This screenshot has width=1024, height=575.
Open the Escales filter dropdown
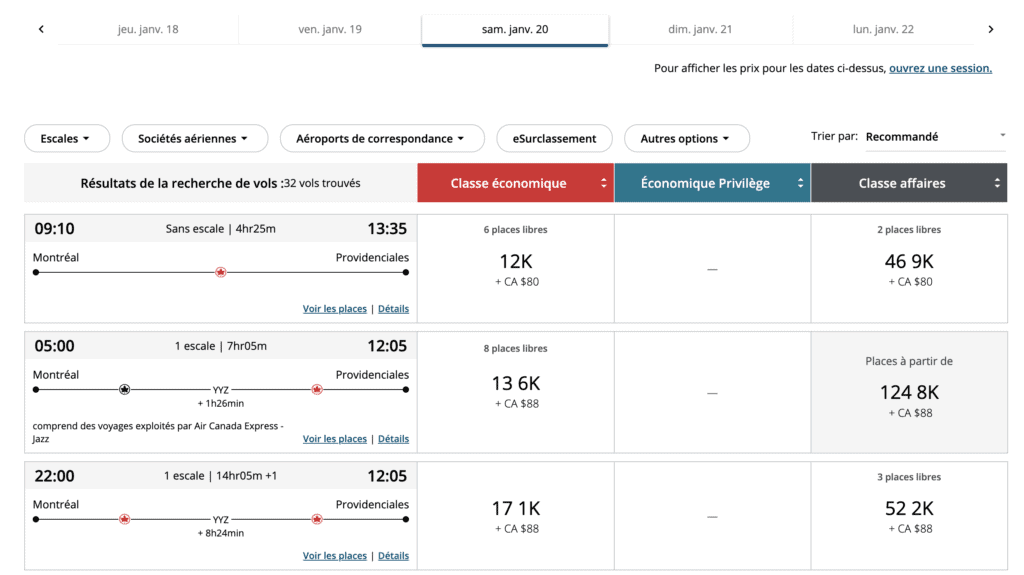coord(66,138)
